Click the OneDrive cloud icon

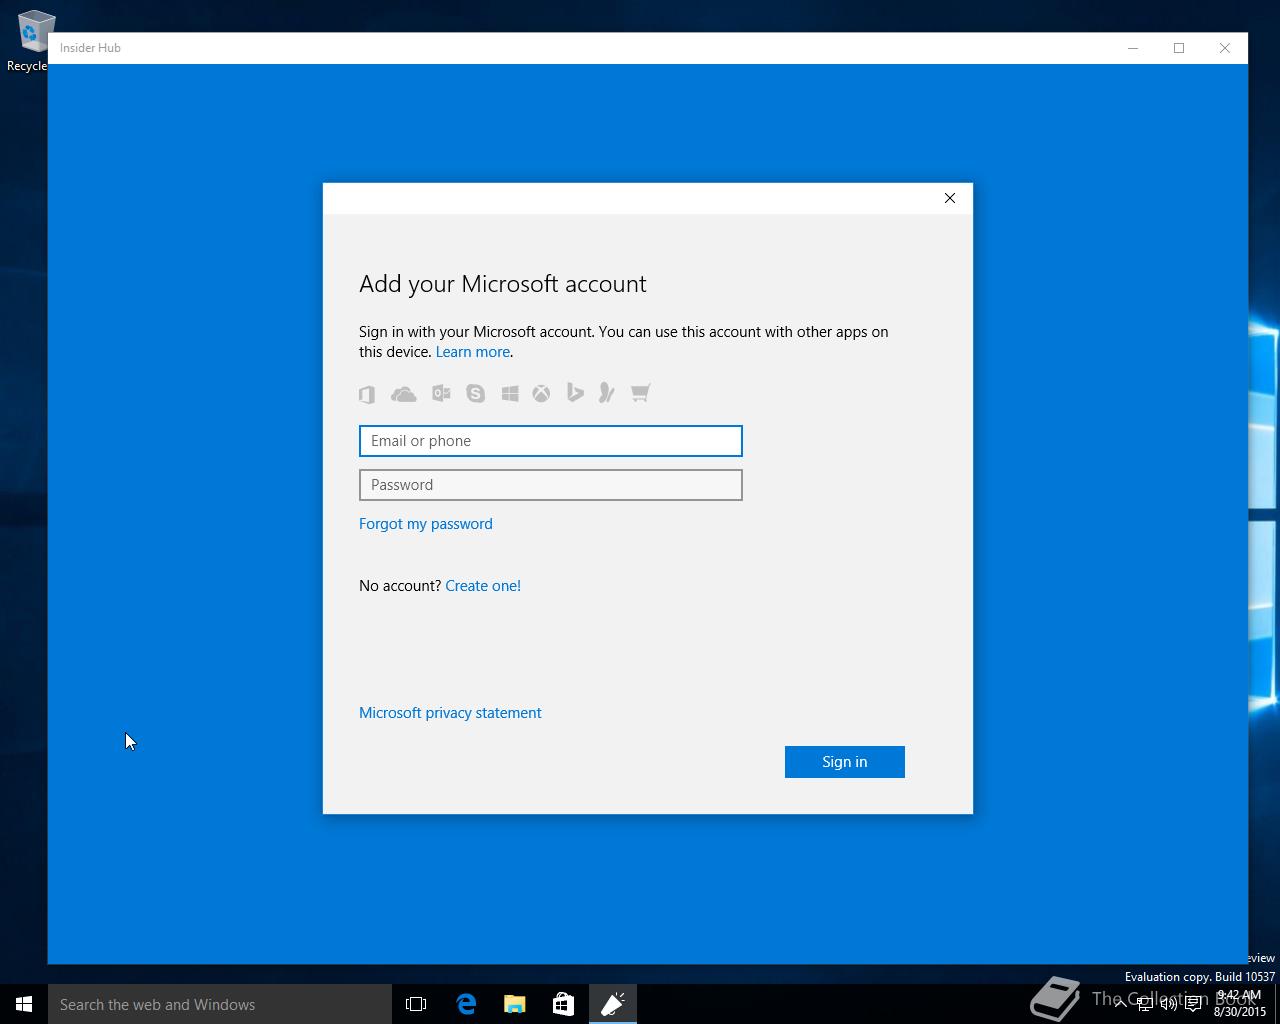click(404, 394)
